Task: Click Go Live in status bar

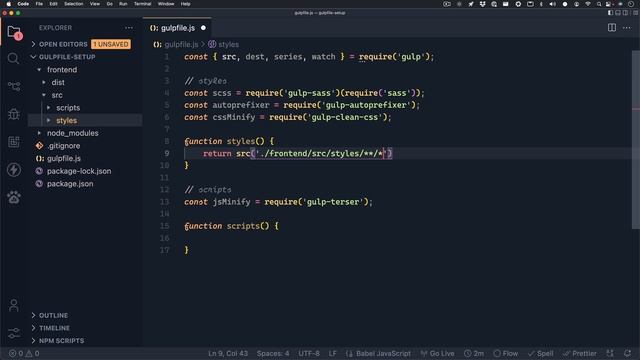Action: click(437, 353)
